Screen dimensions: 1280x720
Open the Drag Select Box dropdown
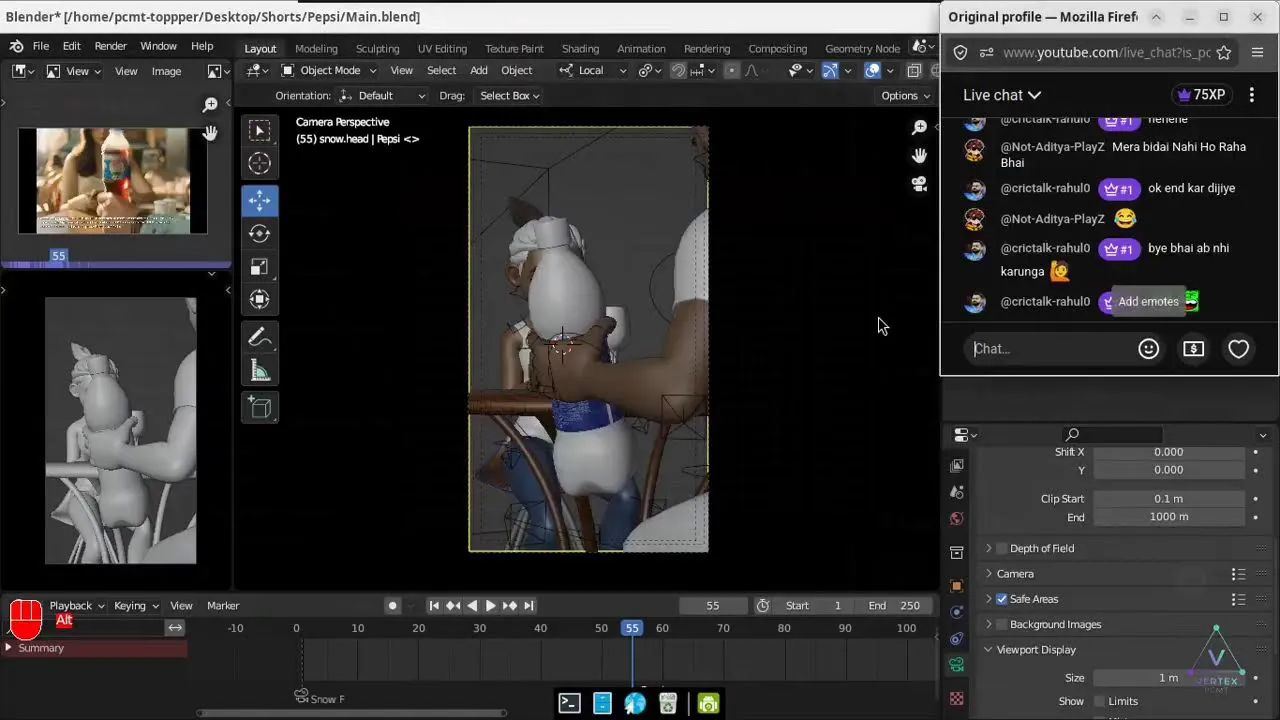(510, 95)
